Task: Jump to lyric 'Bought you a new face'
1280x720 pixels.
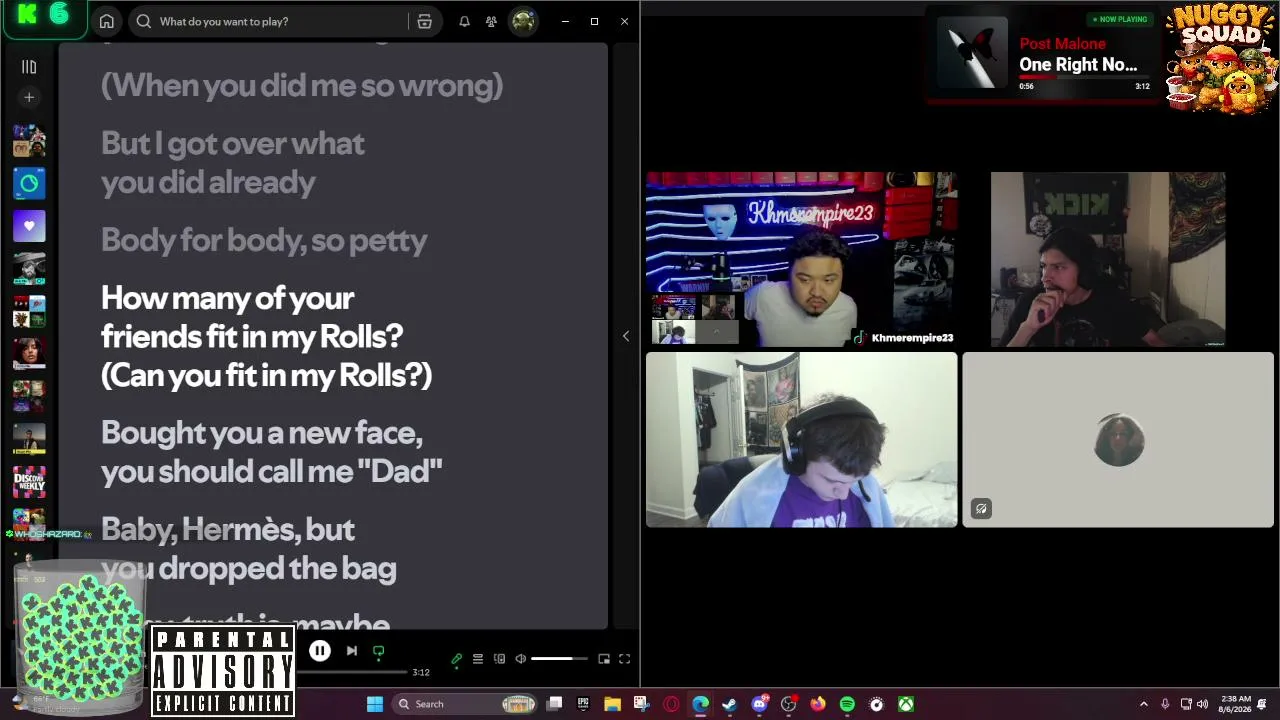Action: [x=262, y=433]
